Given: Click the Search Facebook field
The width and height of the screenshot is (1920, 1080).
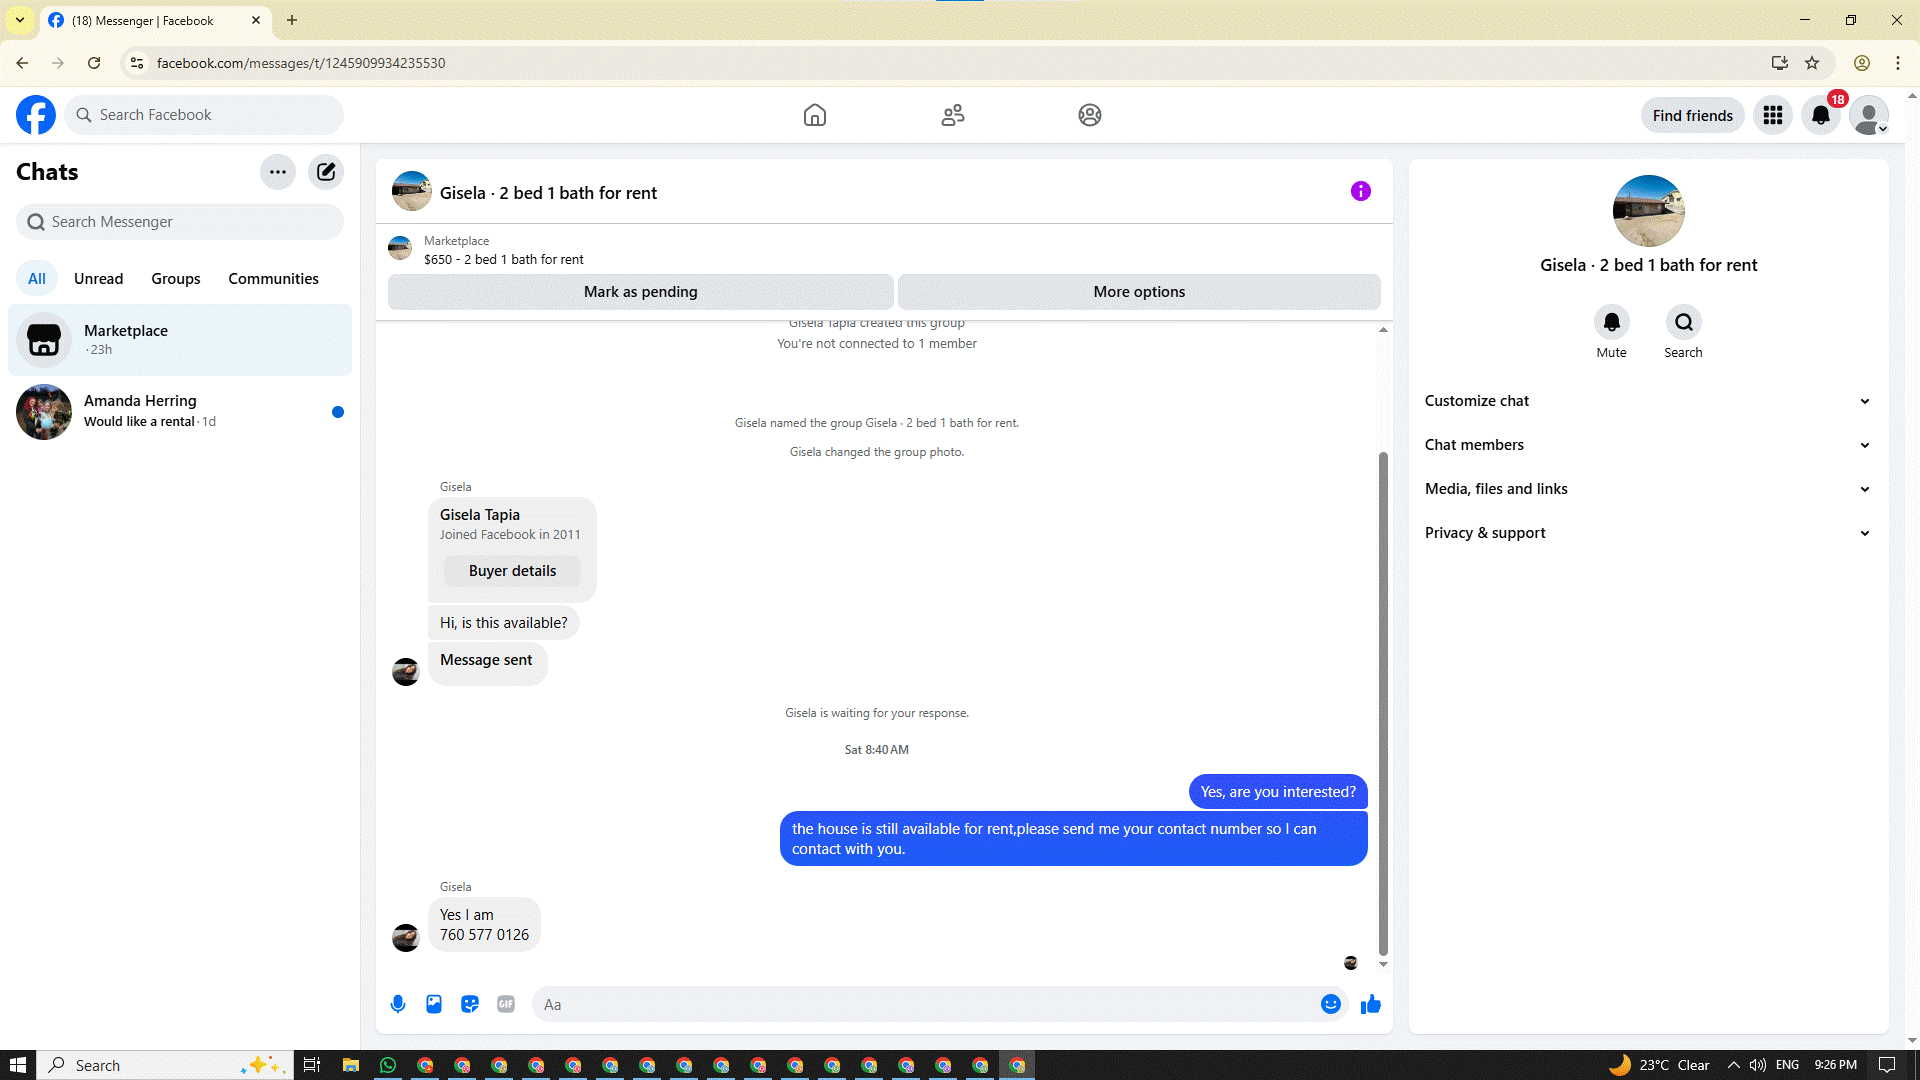Looking at the screenshot, I should (x=205, y=115).
